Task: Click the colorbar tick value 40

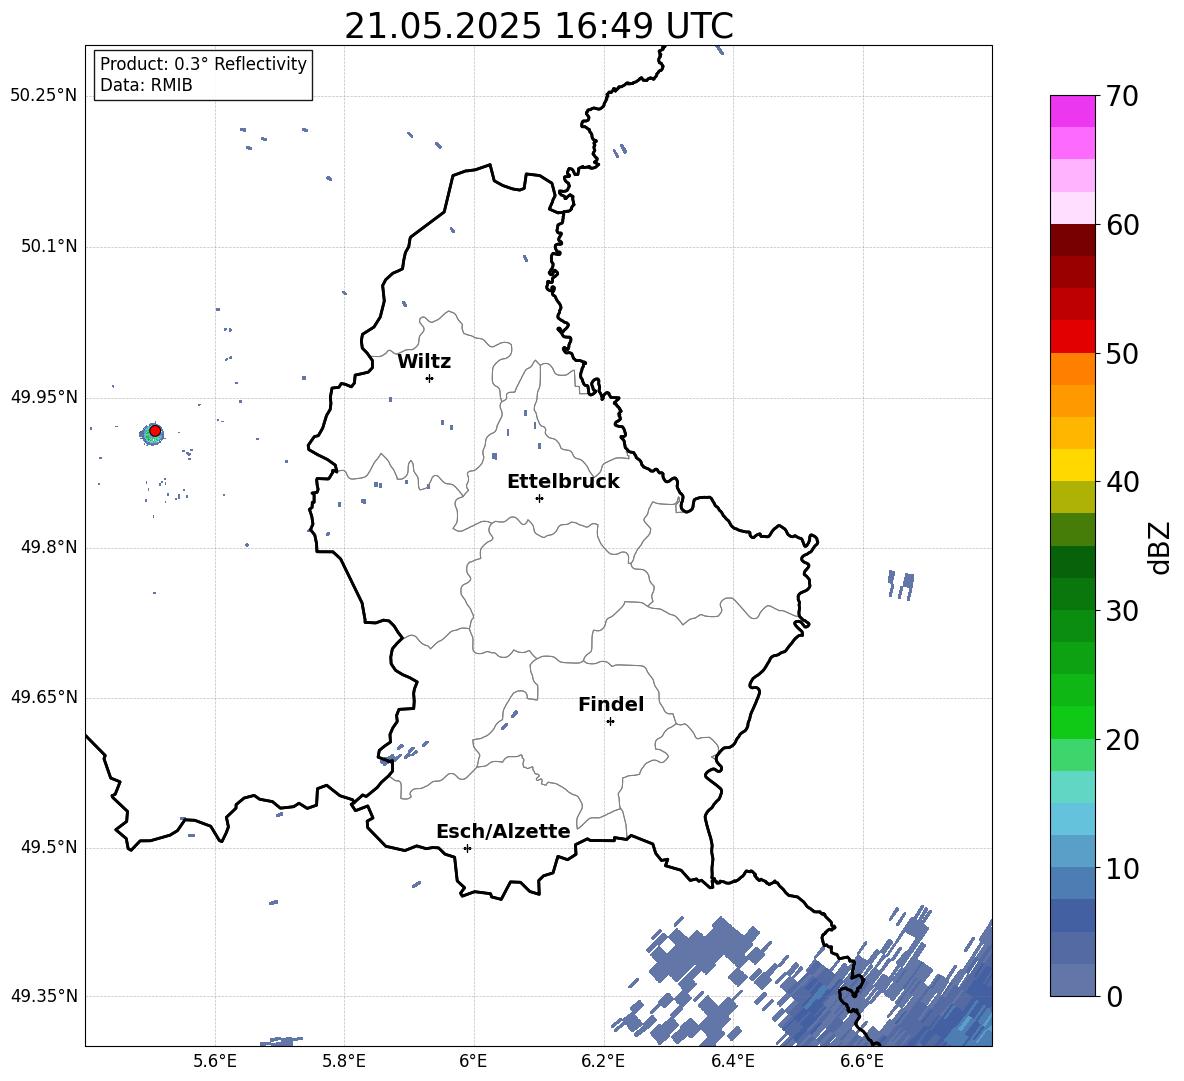Action: tap(1122, 482)
